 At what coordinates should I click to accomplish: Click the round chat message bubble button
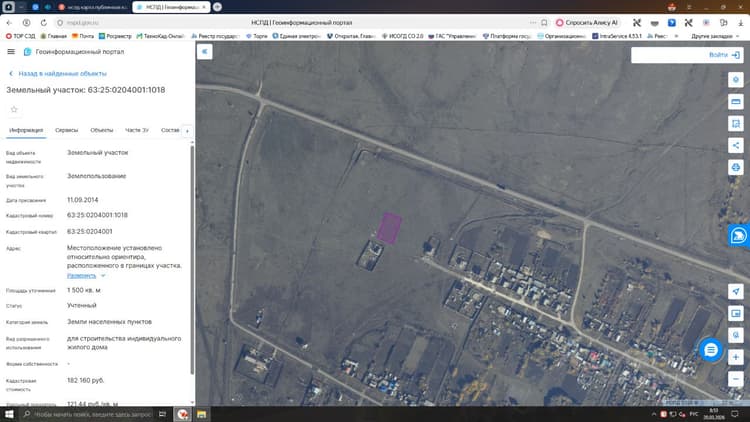(x=711, y=350)
